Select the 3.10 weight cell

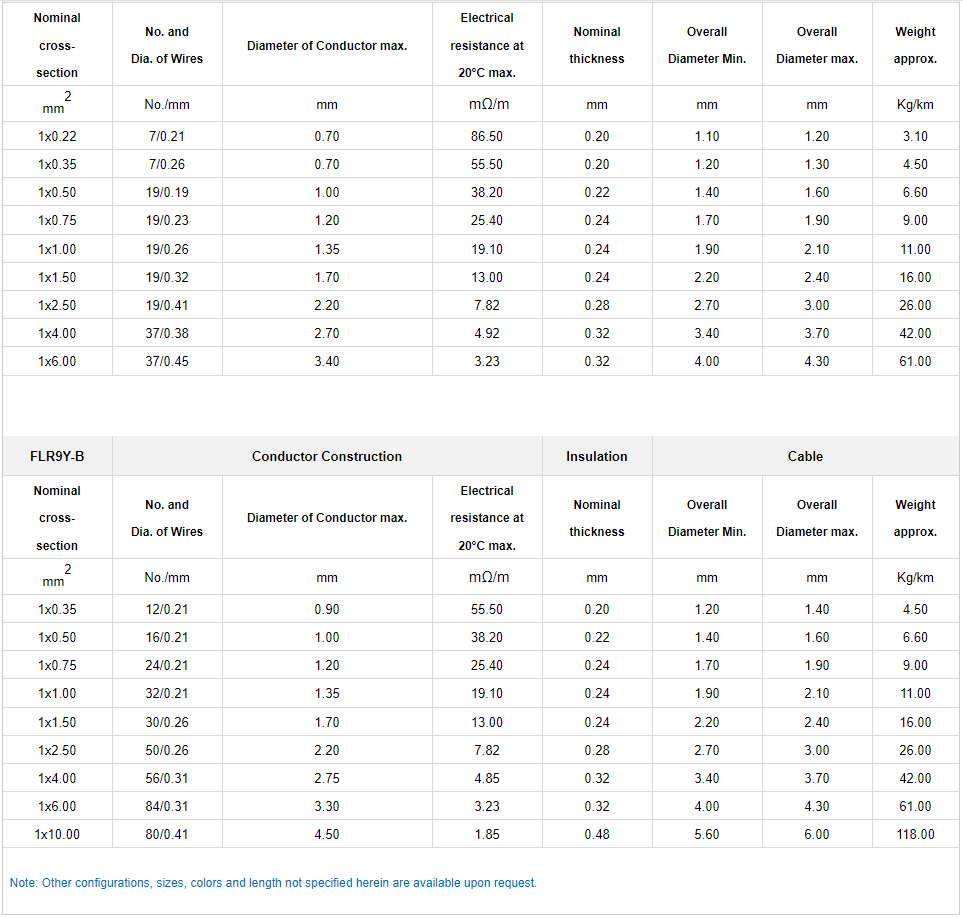915,136
